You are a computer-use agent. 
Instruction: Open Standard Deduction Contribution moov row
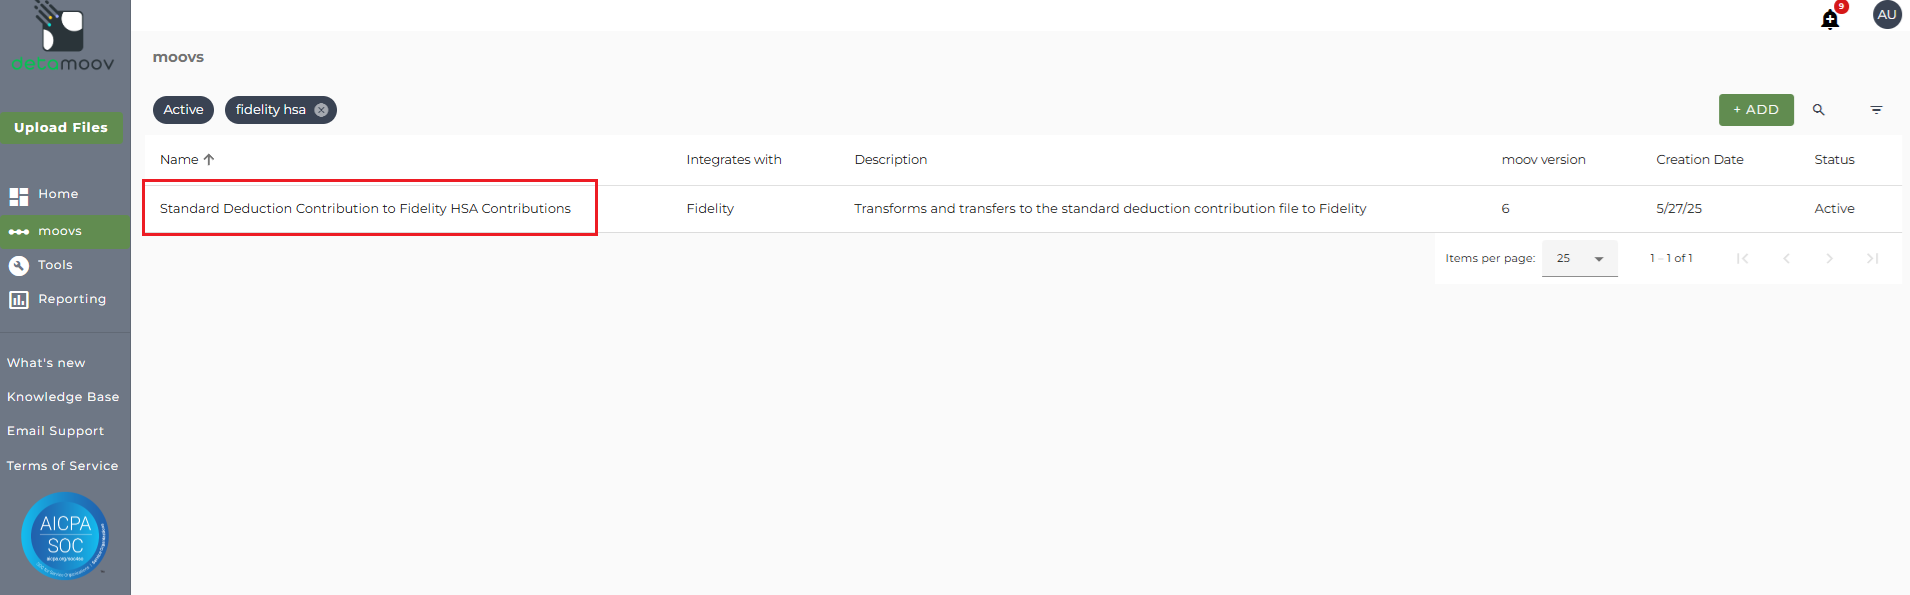(x=365, y=208)
